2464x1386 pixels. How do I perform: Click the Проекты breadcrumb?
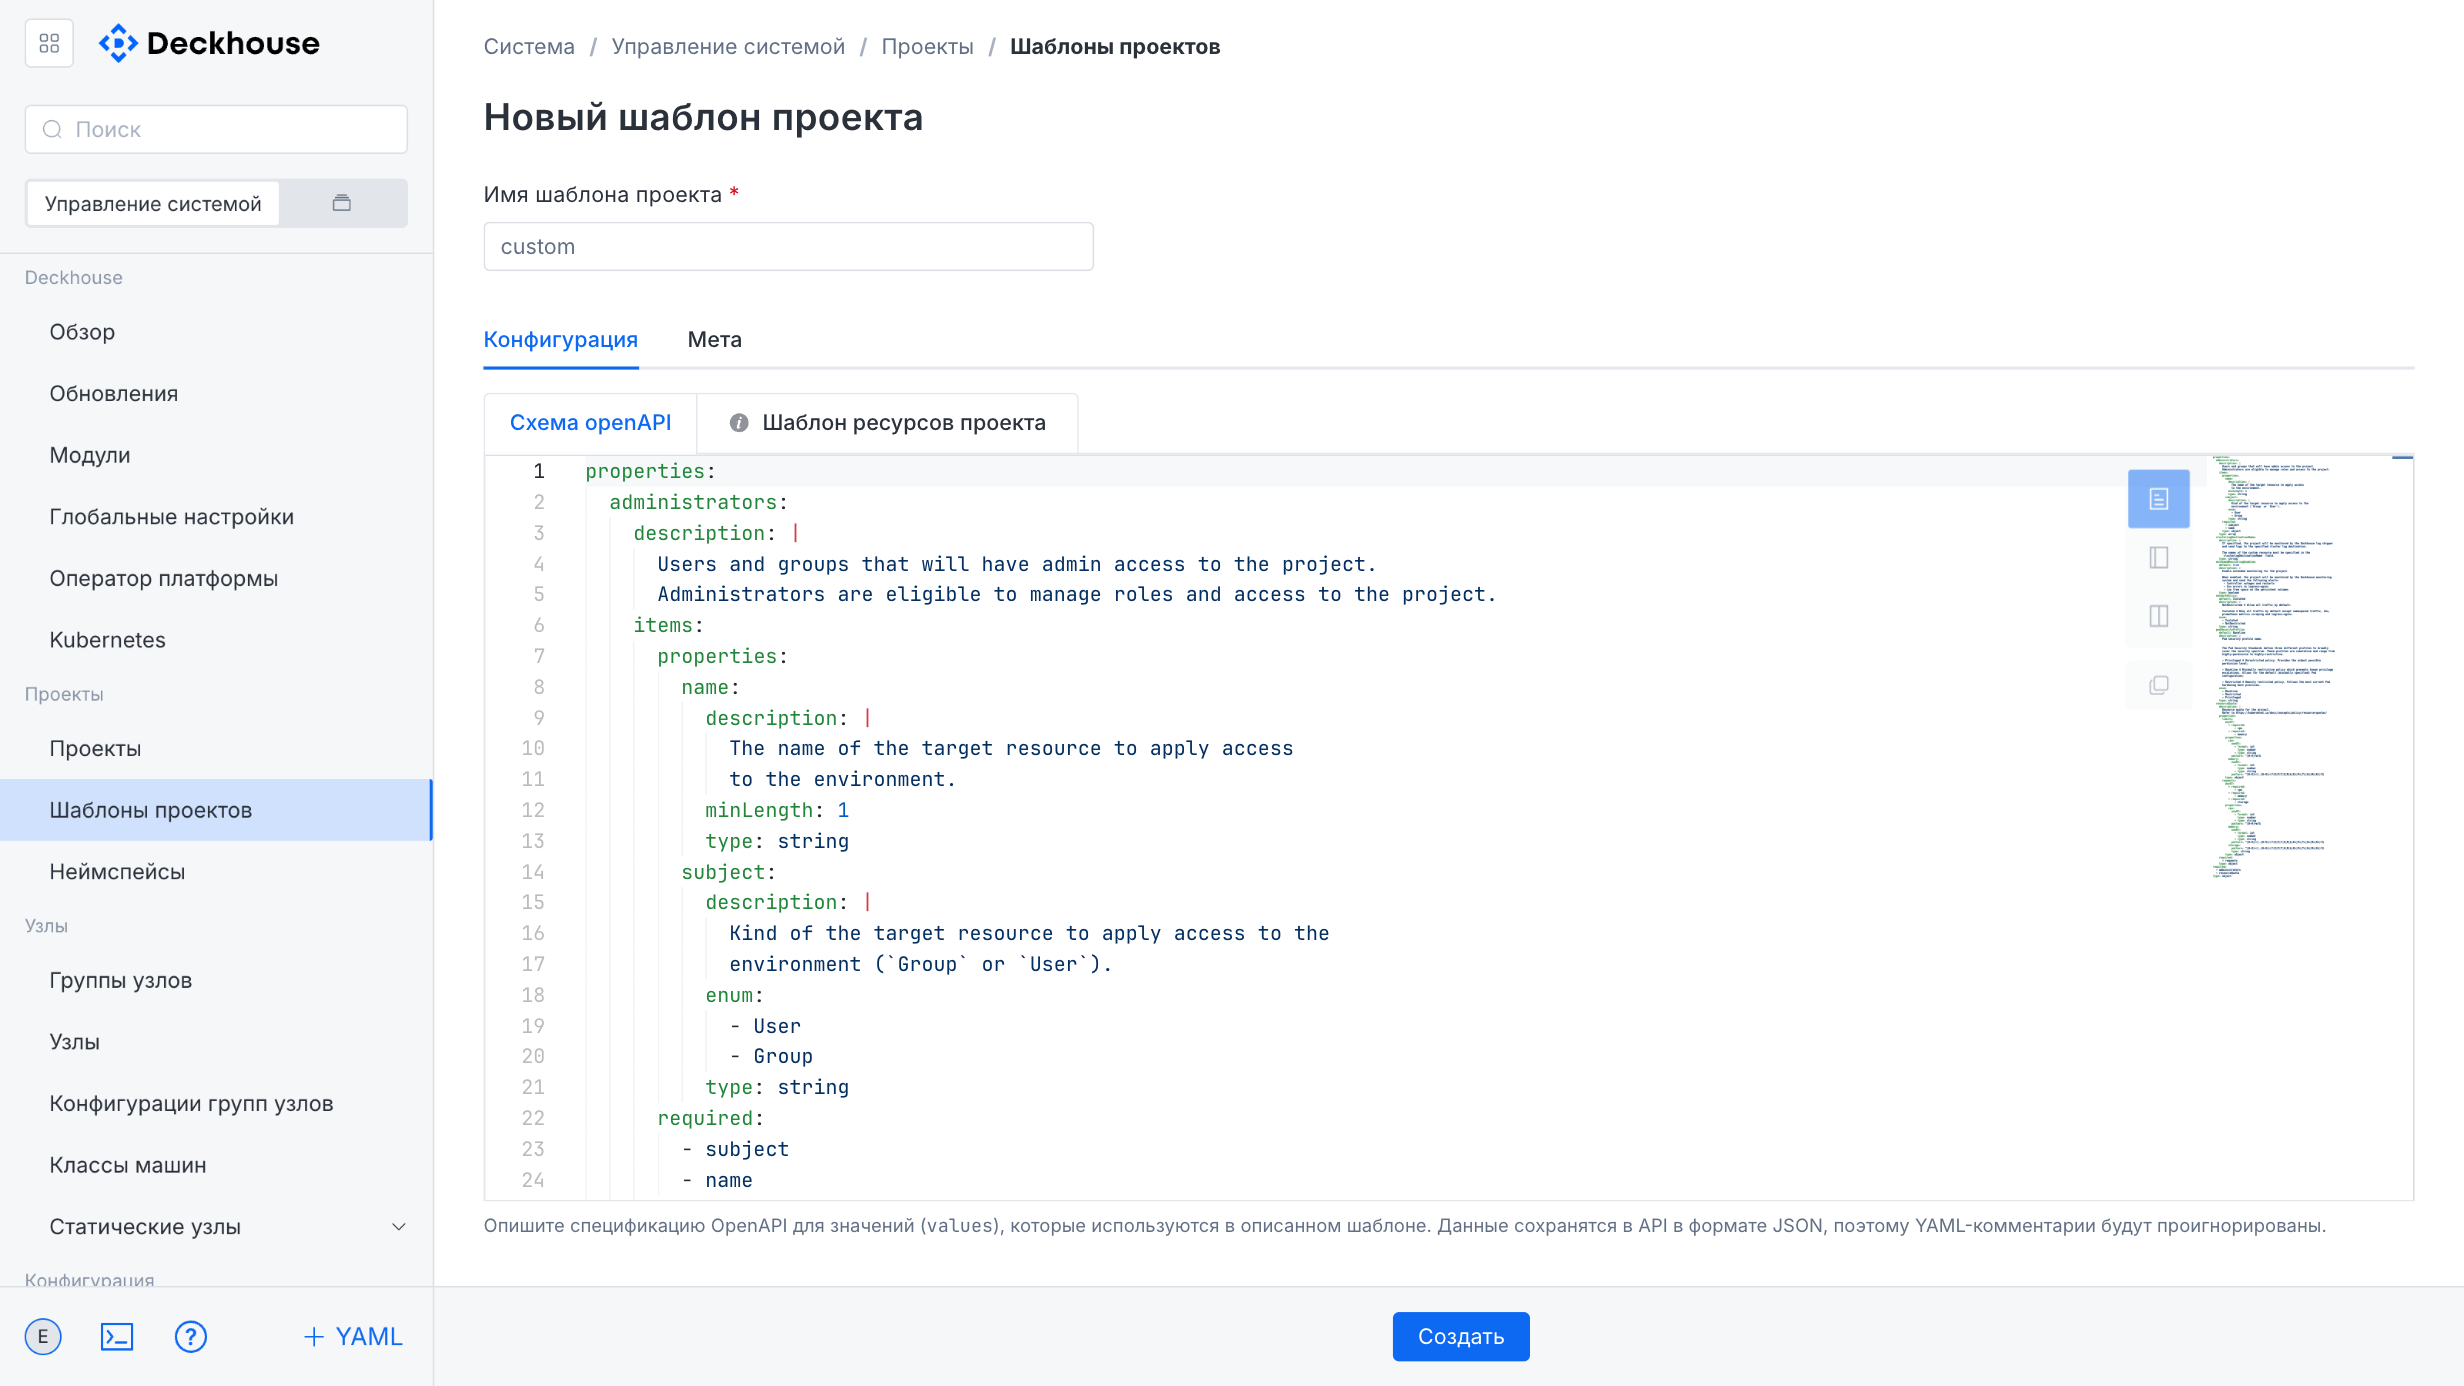coord(927,47)
